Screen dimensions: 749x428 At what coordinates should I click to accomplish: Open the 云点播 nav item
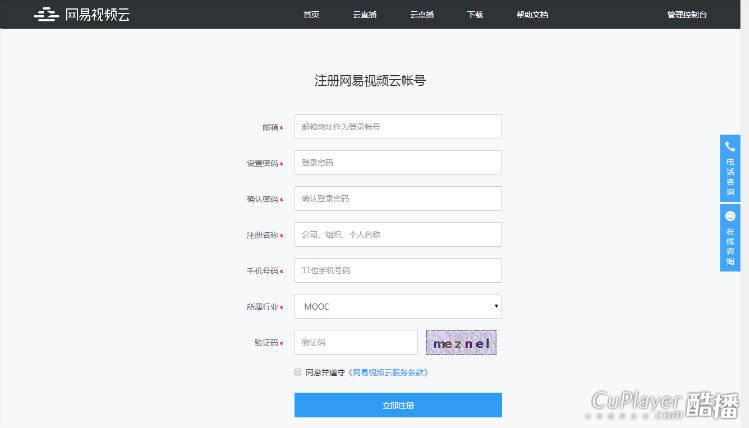click(x=420, y=15)
